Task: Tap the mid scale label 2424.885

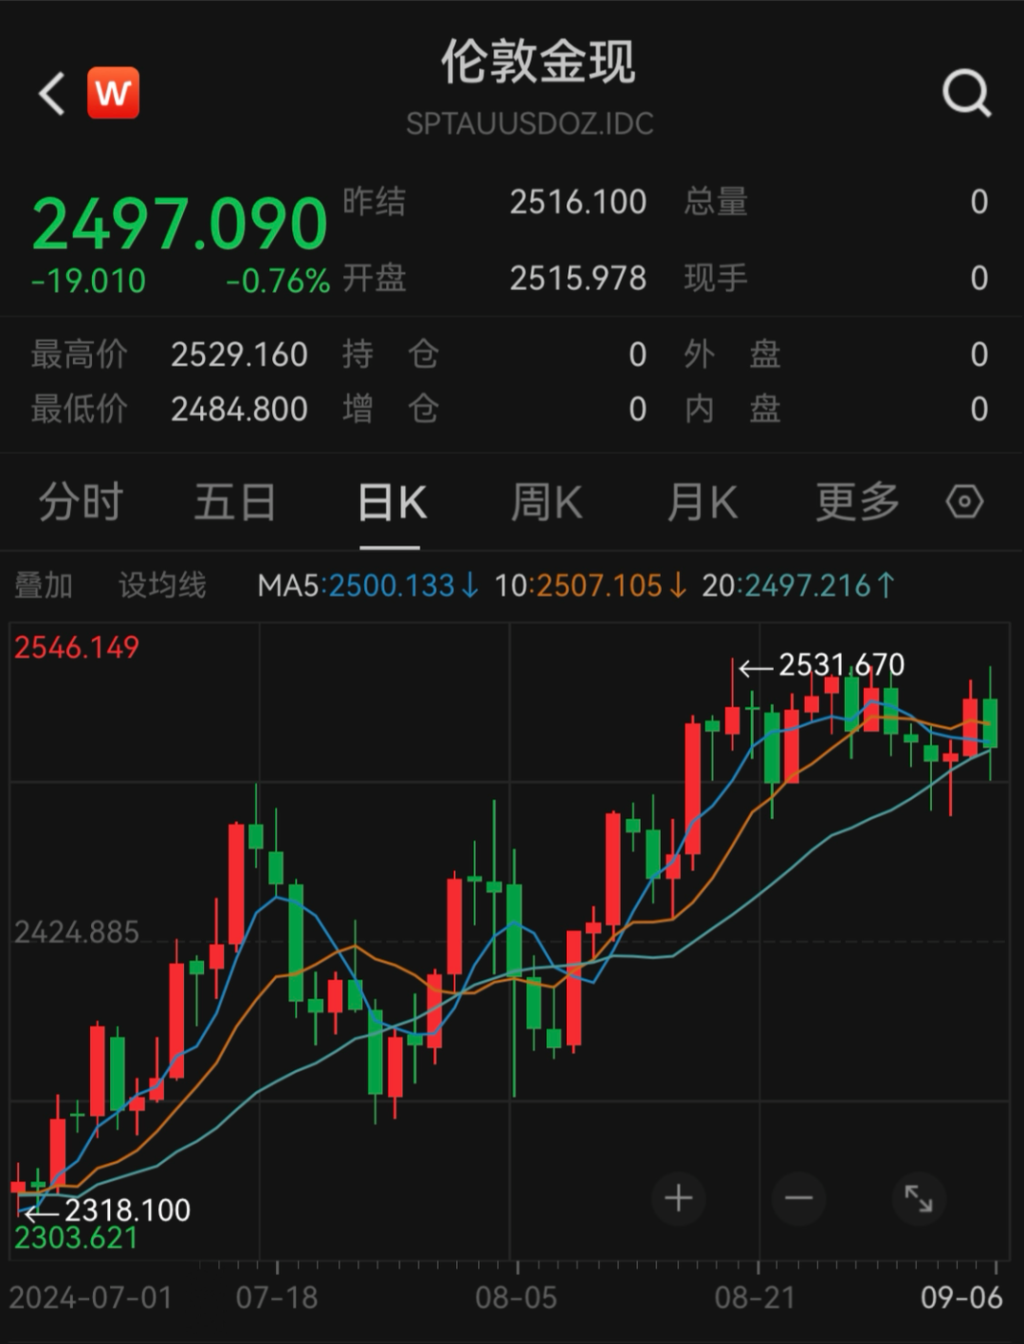Action: pos(76,933)
